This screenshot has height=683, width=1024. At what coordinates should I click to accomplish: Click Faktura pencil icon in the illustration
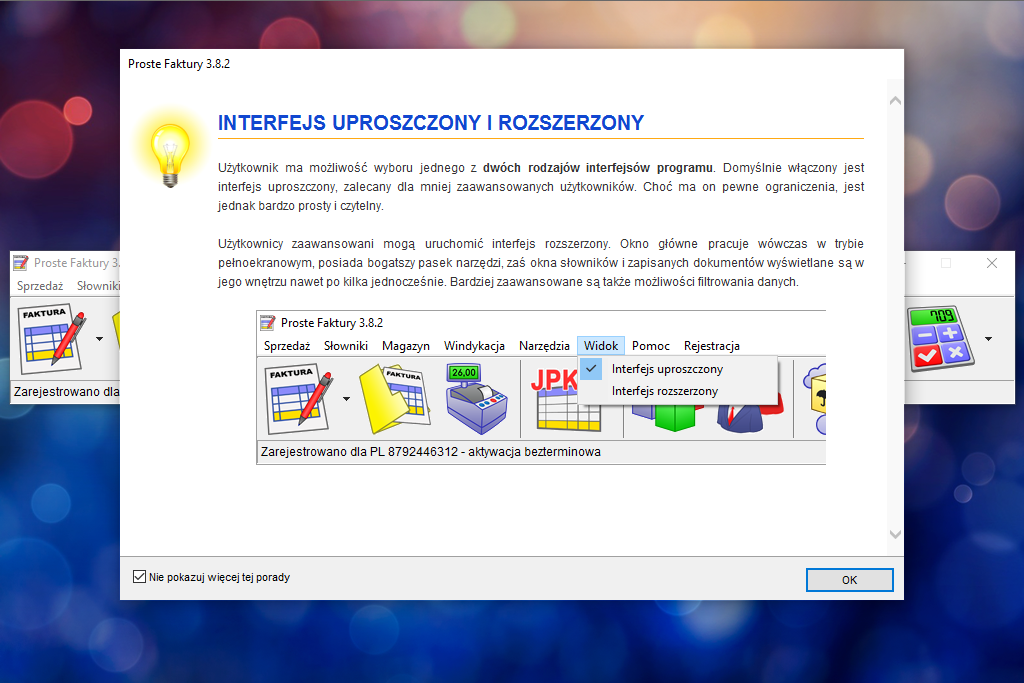click(300, 399)
